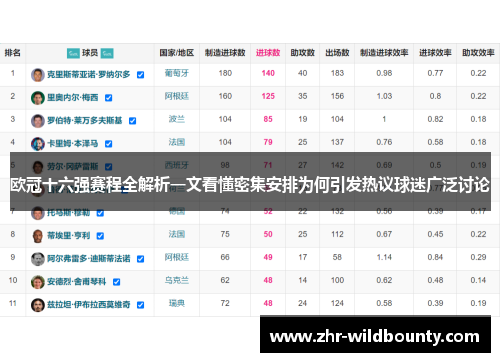Toggle checkbox beside 兹拉坦·伊布拉希莫维奇
The width and height of the screenshot is (500, 362).
[141, 305]
